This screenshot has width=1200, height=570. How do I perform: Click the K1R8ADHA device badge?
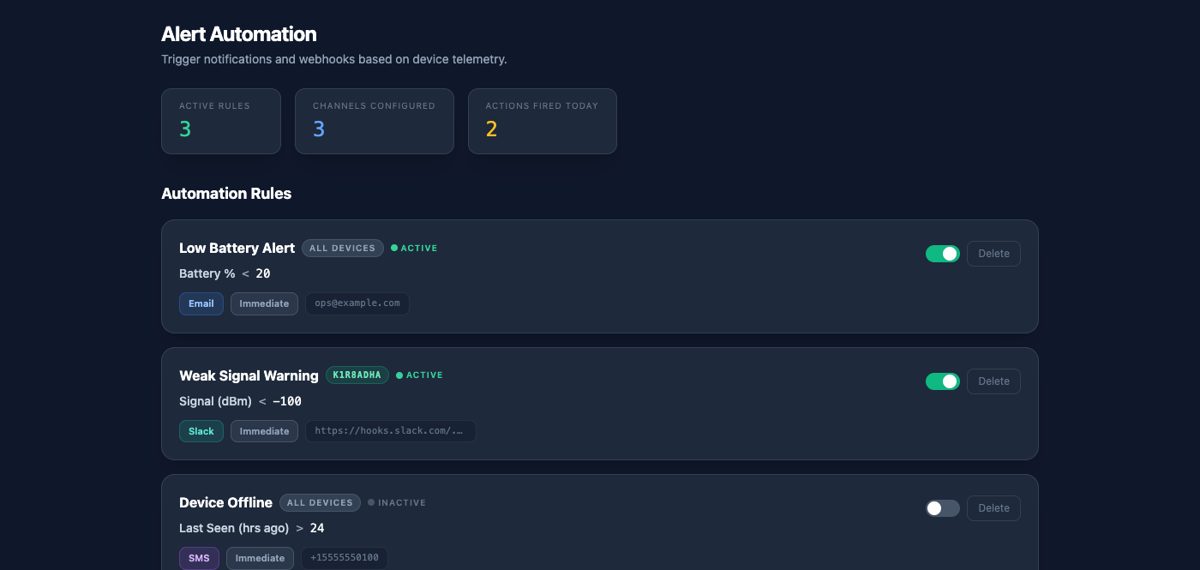pyautogui.click(x=357, y=375)
